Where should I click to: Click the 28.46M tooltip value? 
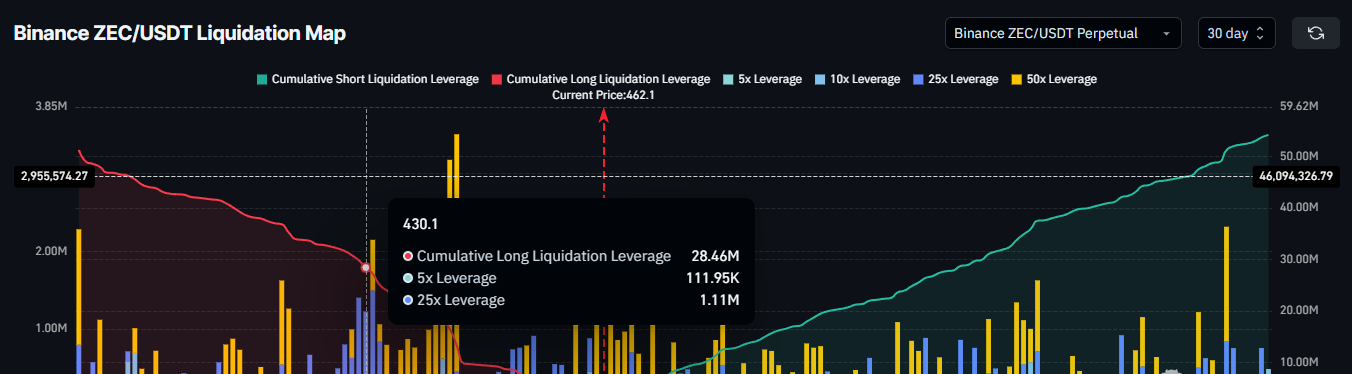[x=715, y=256]
